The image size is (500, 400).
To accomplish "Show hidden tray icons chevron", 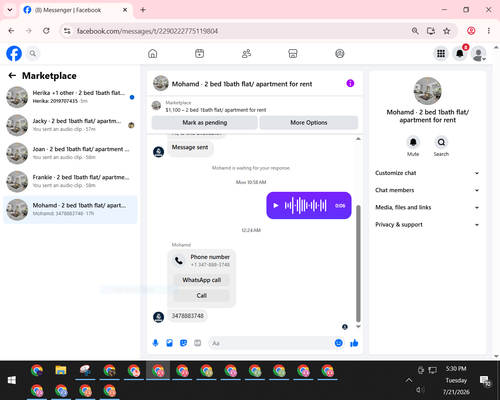I will (409, 380).
